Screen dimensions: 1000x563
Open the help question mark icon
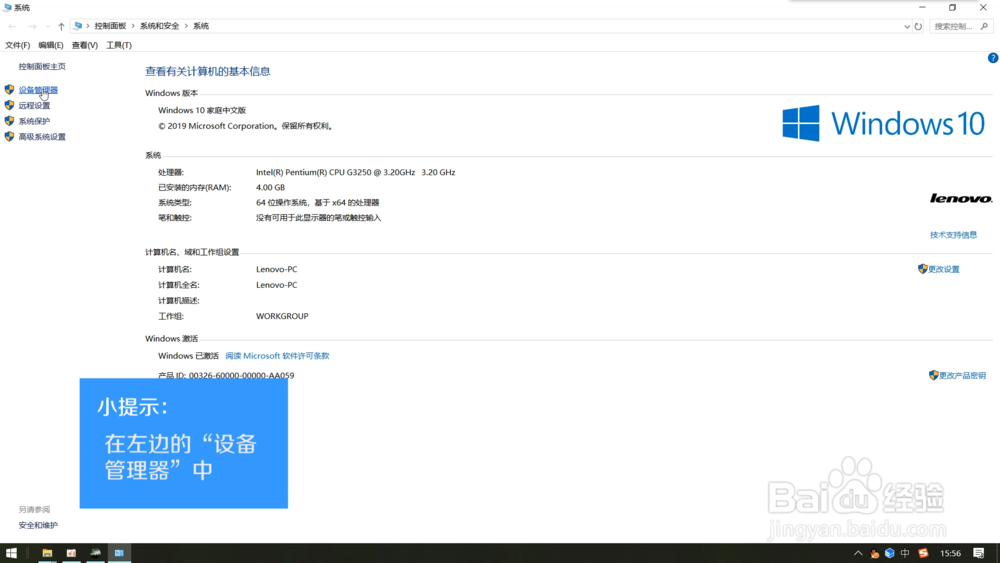point(993,58)
